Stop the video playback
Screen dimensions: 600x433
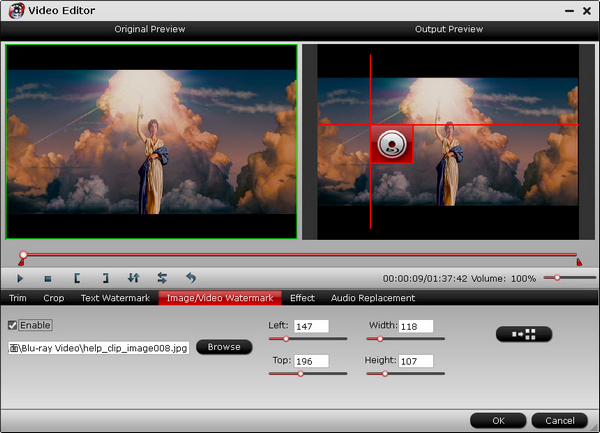(x=48, y=279)
